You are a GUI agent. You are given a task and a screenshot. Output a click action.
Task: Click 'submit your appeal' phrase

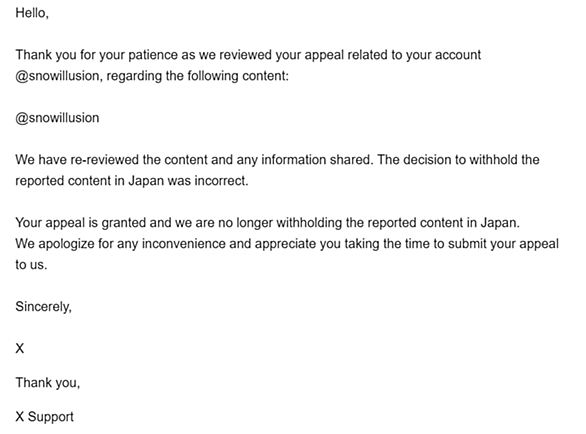point(503,244)
